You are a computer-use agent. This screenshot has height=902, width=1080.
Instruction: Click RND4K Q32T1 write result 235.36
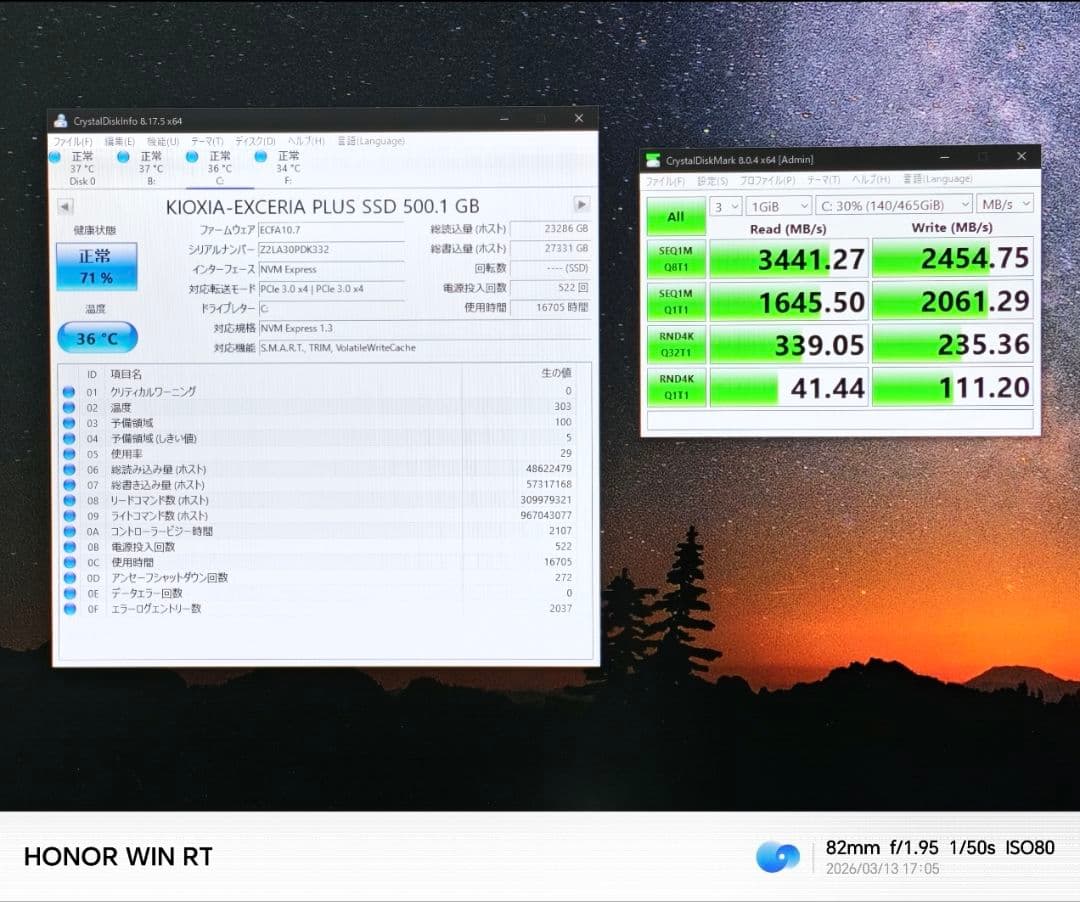(x=953, y=344)
